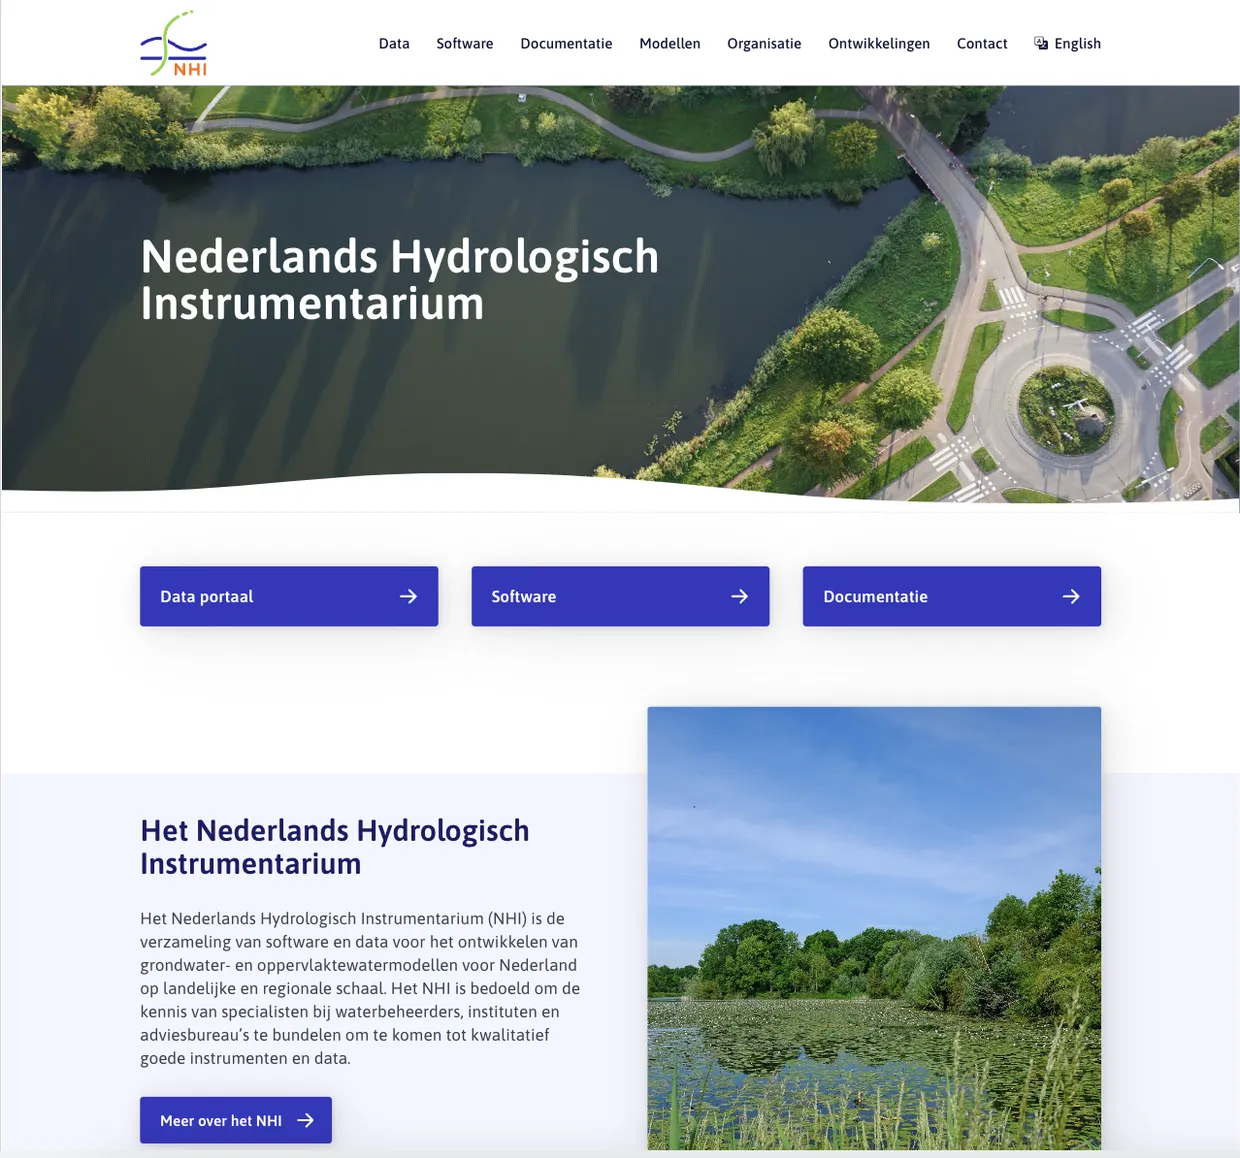1240x1158 pixels.
Task: Open the Organisatie menu item
Action: click(764, 43)
